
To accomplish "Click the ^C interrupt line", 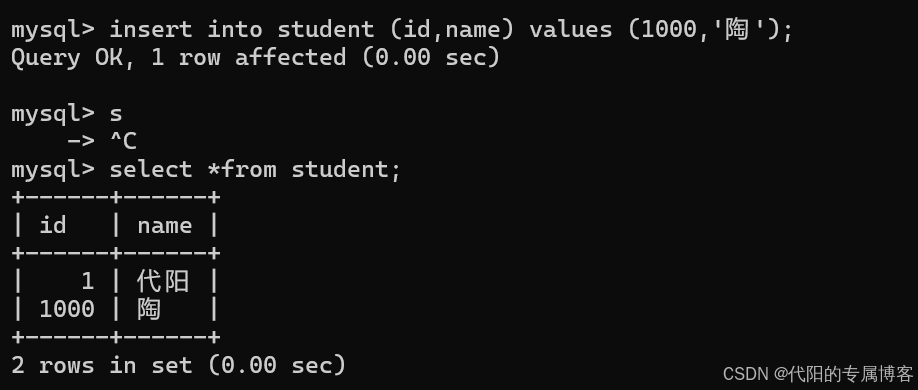I will (x=102, y=141).
